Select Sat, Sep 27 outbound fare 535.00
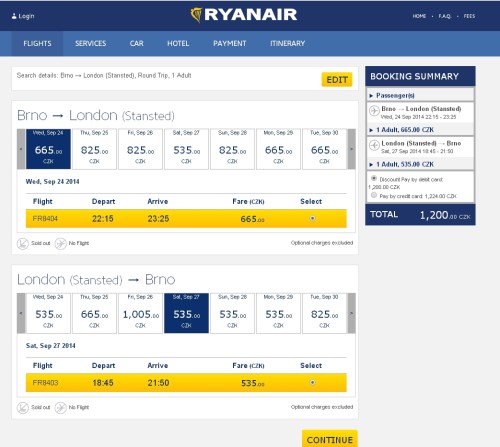 click(x=186, y=149)
